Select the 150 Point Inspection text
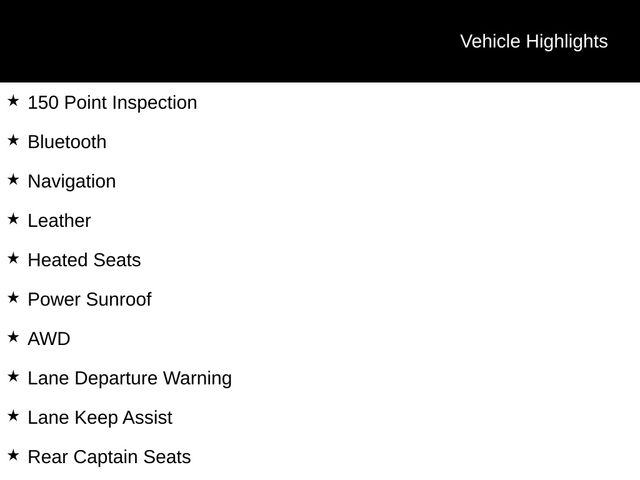This screenshot has height=480, width=640. 112,103
